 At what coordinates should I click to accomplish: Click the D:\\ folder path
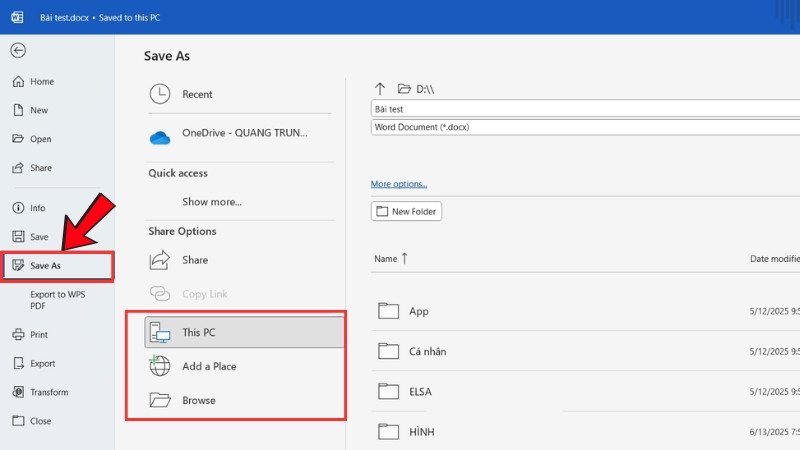click(x=425, y=89)
